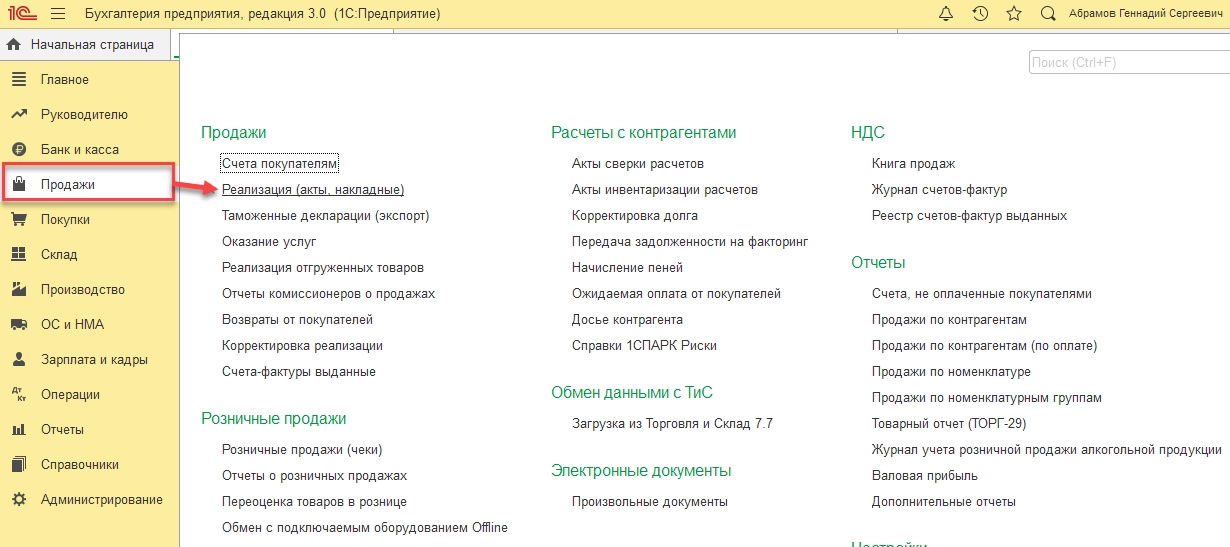
Task: Open notifications bell icon
Action: [946, 14]
